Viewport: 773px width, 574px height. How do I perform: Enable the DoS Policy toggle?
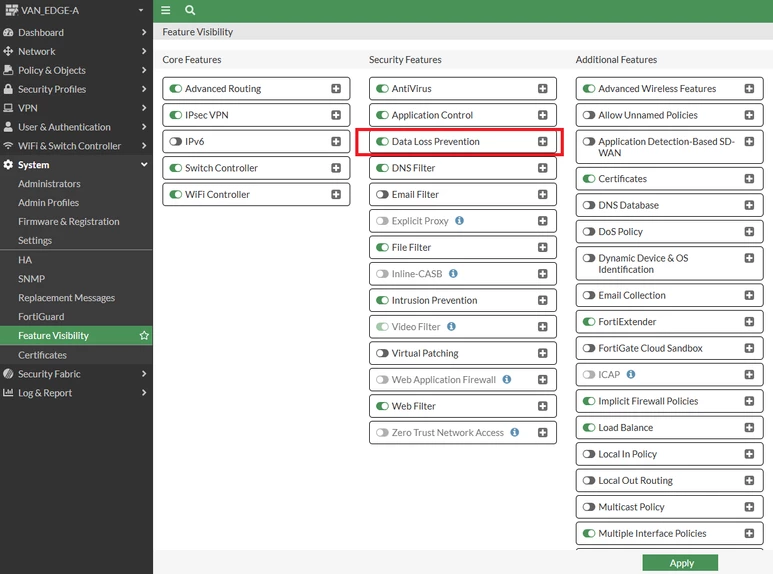tap(589, 231)
